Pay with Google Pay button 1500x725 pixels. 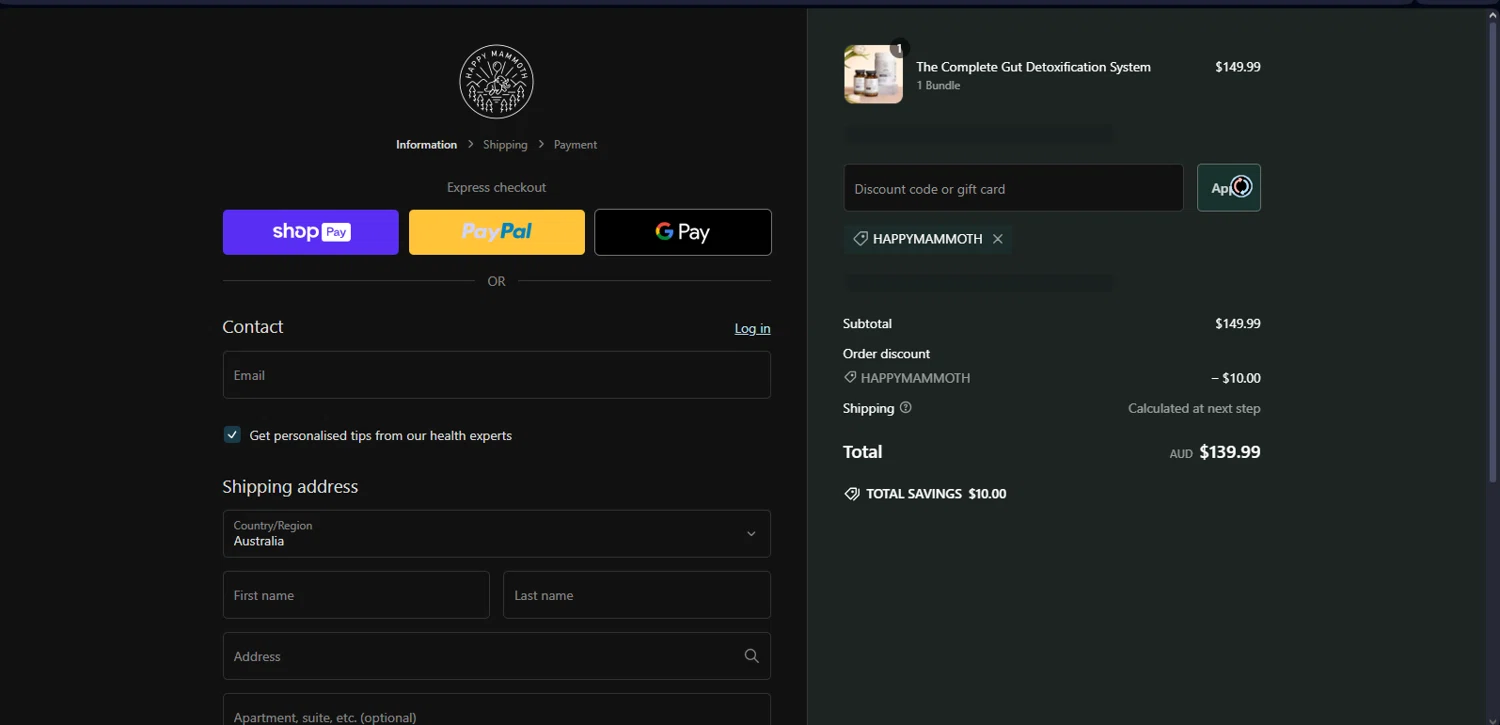(683, 232)
